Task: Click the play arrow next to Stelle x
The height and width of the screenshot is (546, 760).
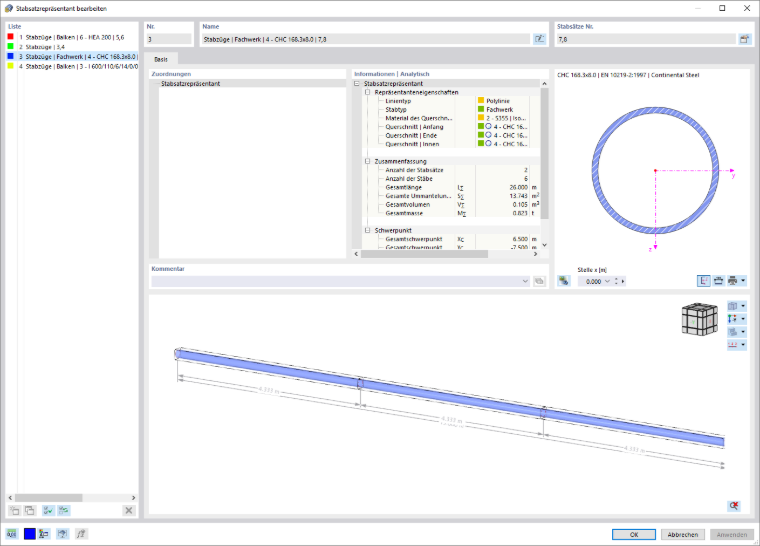Action: (623, 281)
